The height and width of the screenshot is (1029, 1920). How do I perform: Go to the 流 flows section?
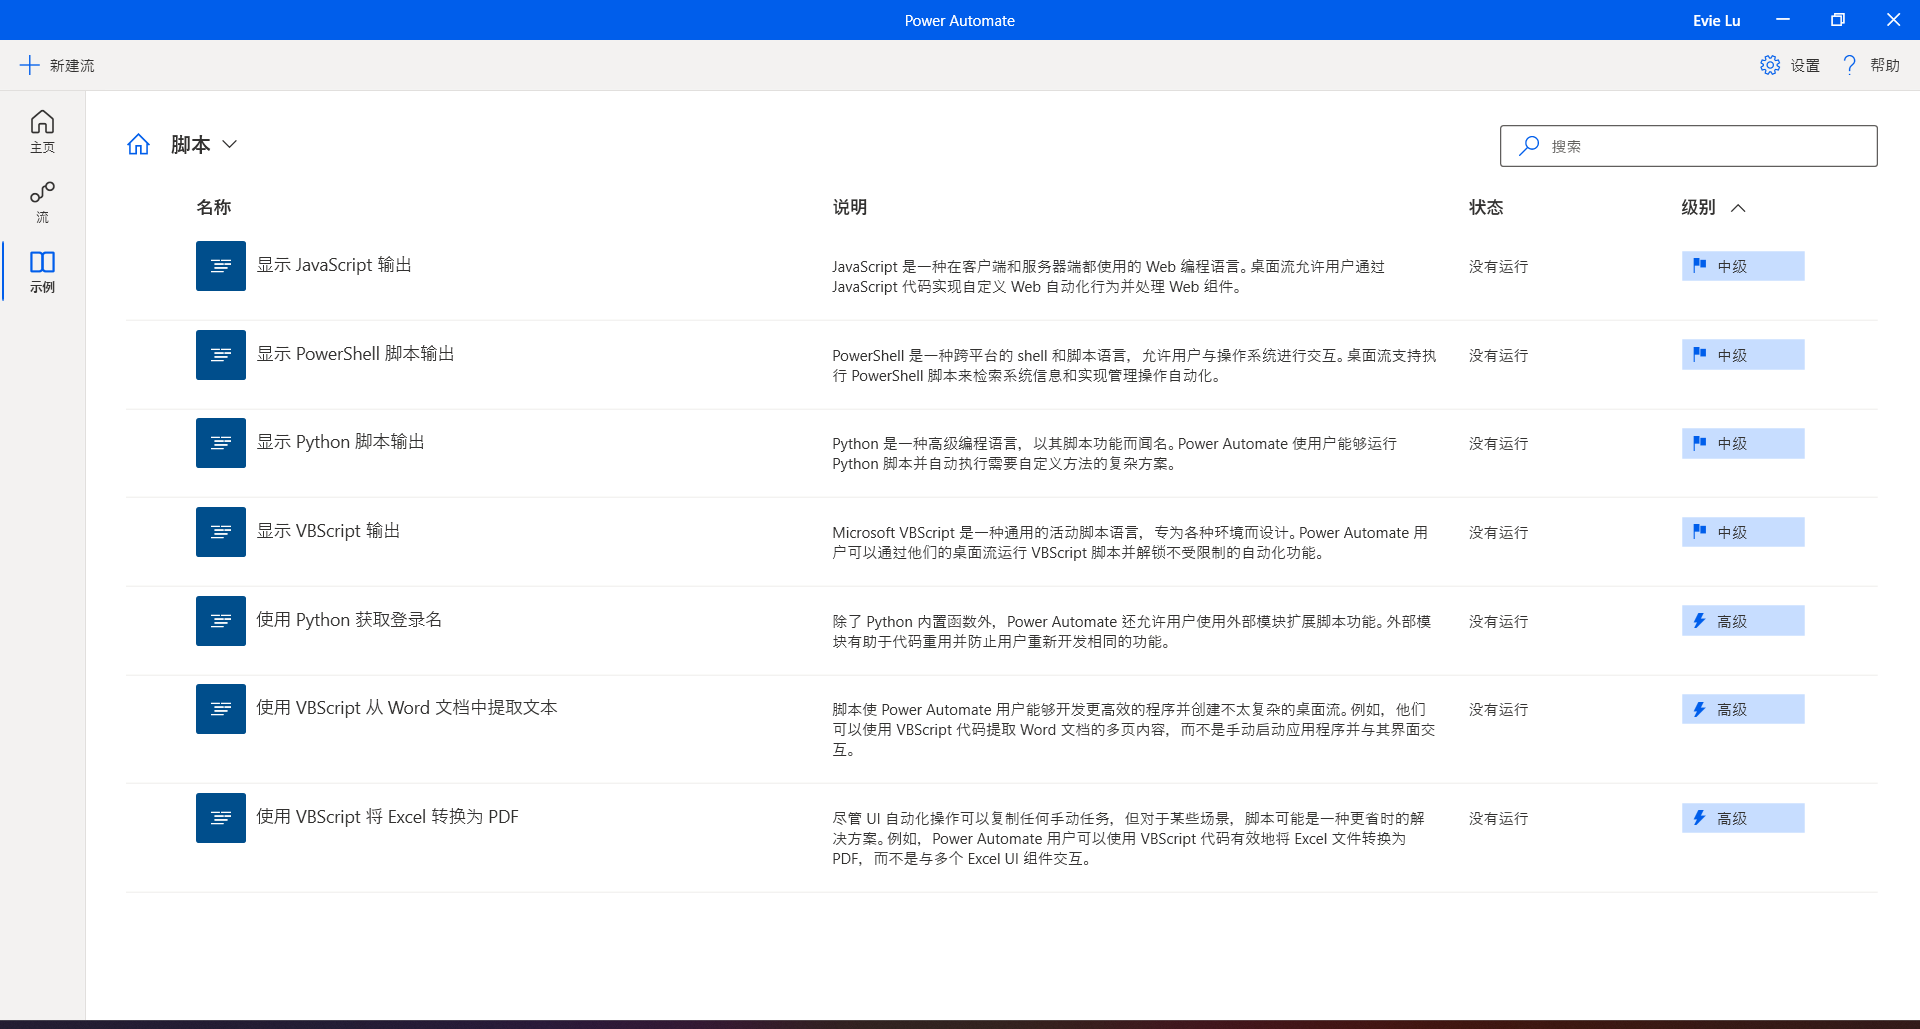point(42,202)
